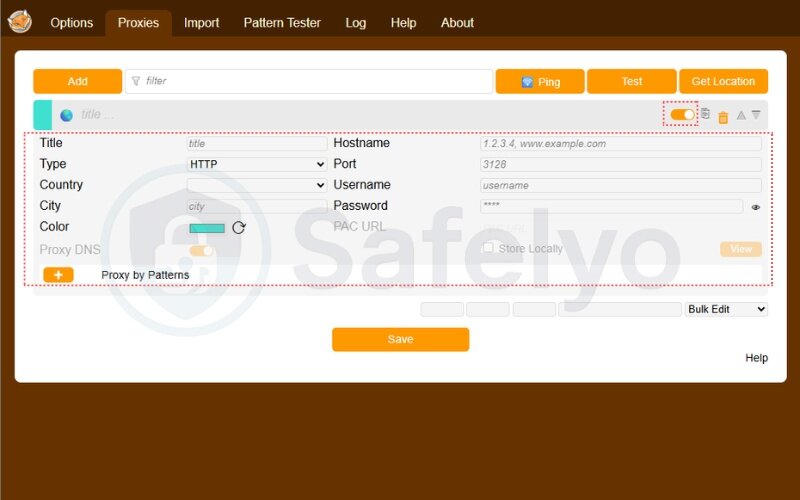Viewport: 800px width, 500px height.
Task: Show the password using the eye icon
Action: [756, 207]
